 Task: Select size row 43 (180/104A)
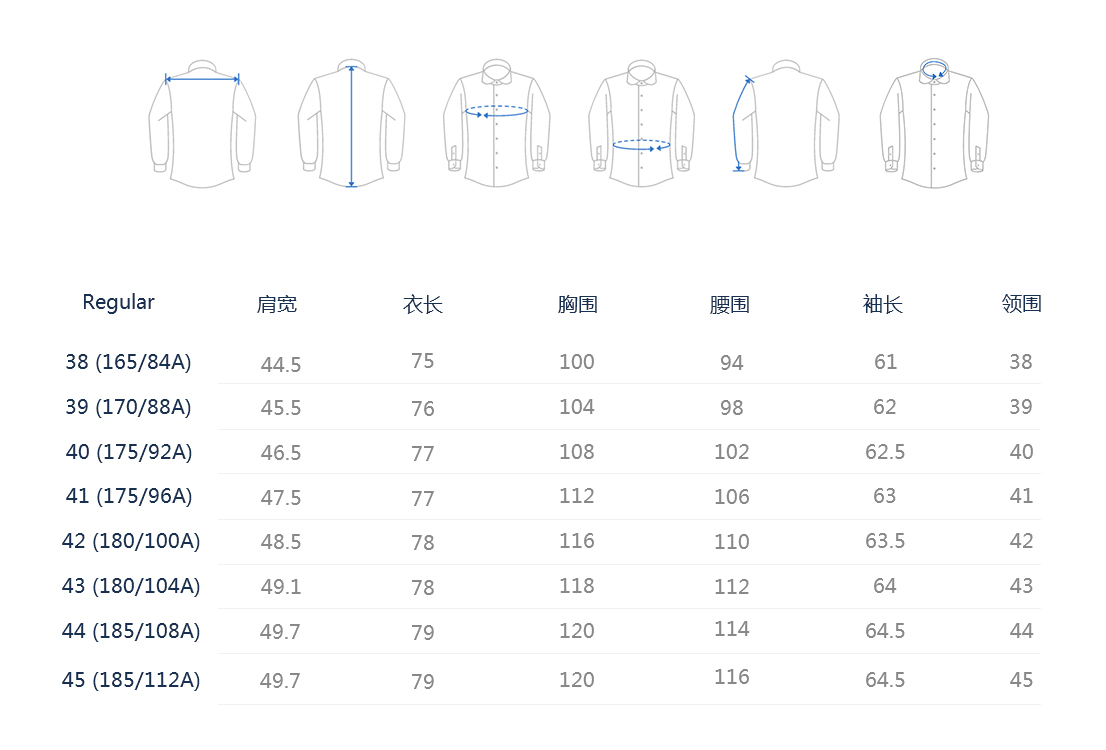[131, 586]
